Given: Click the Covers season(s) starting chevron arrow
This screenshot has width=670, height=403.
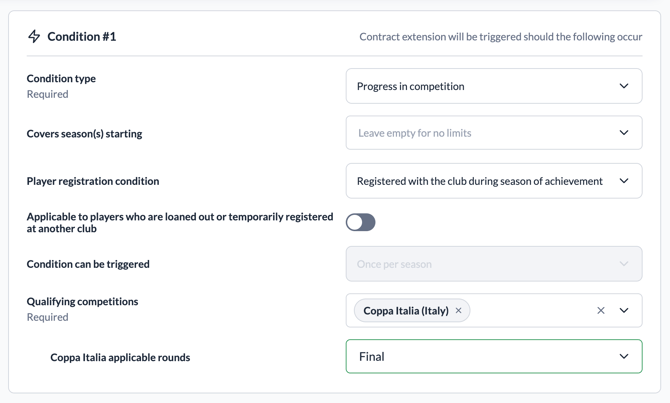Looking at the screenshot, I should 624,133.
